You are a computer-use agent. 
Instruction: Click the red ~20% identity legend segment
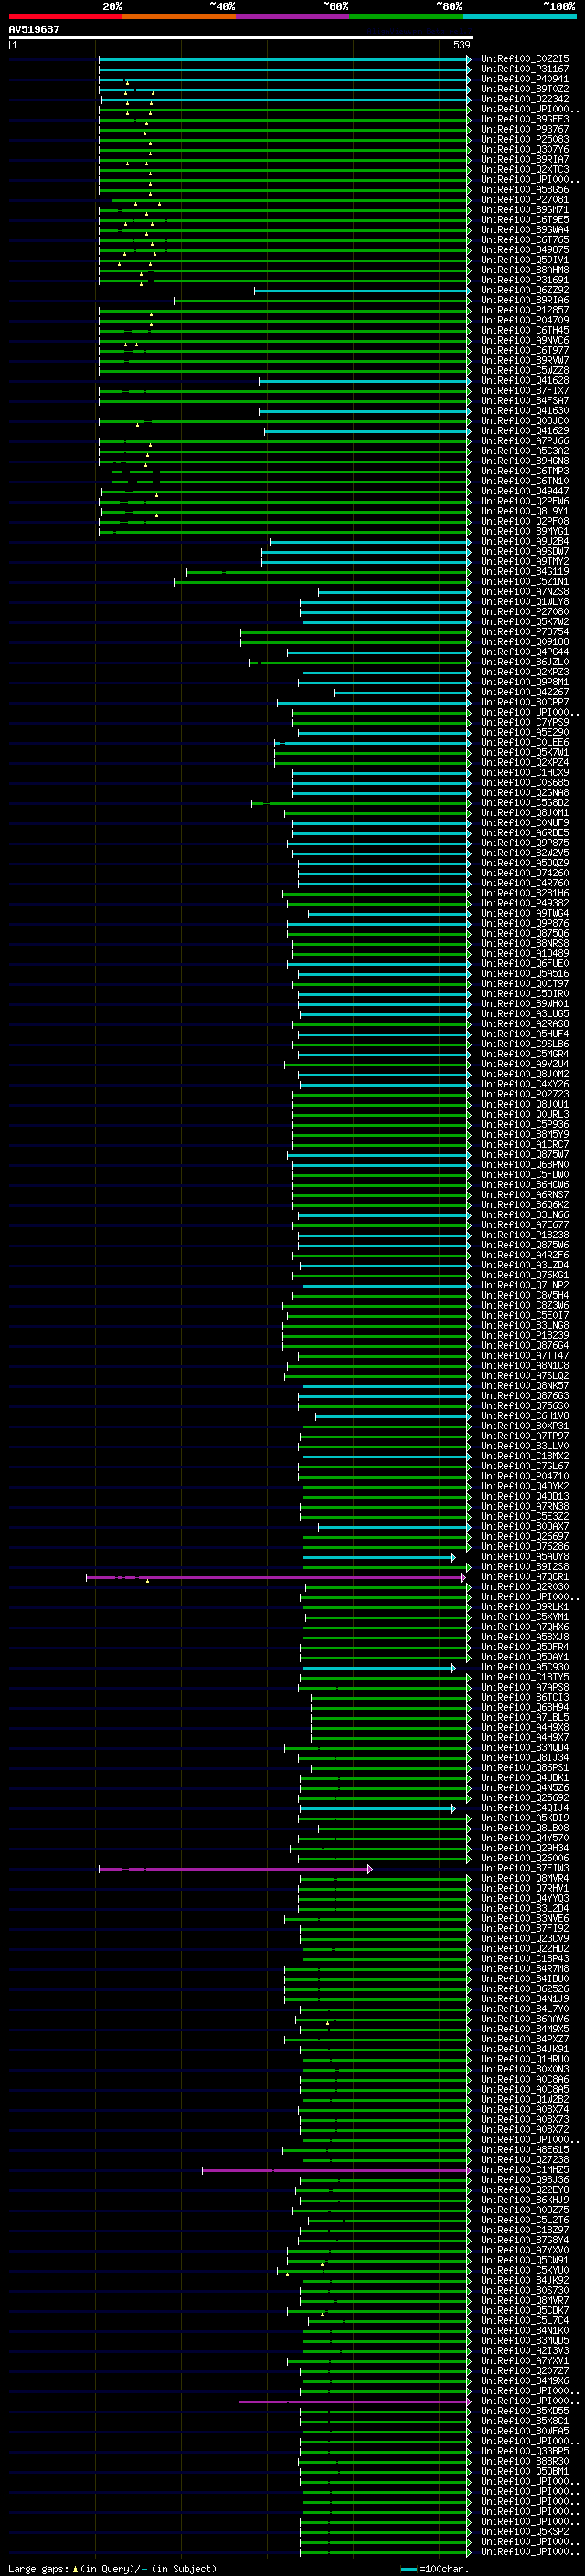pos(65,16)
